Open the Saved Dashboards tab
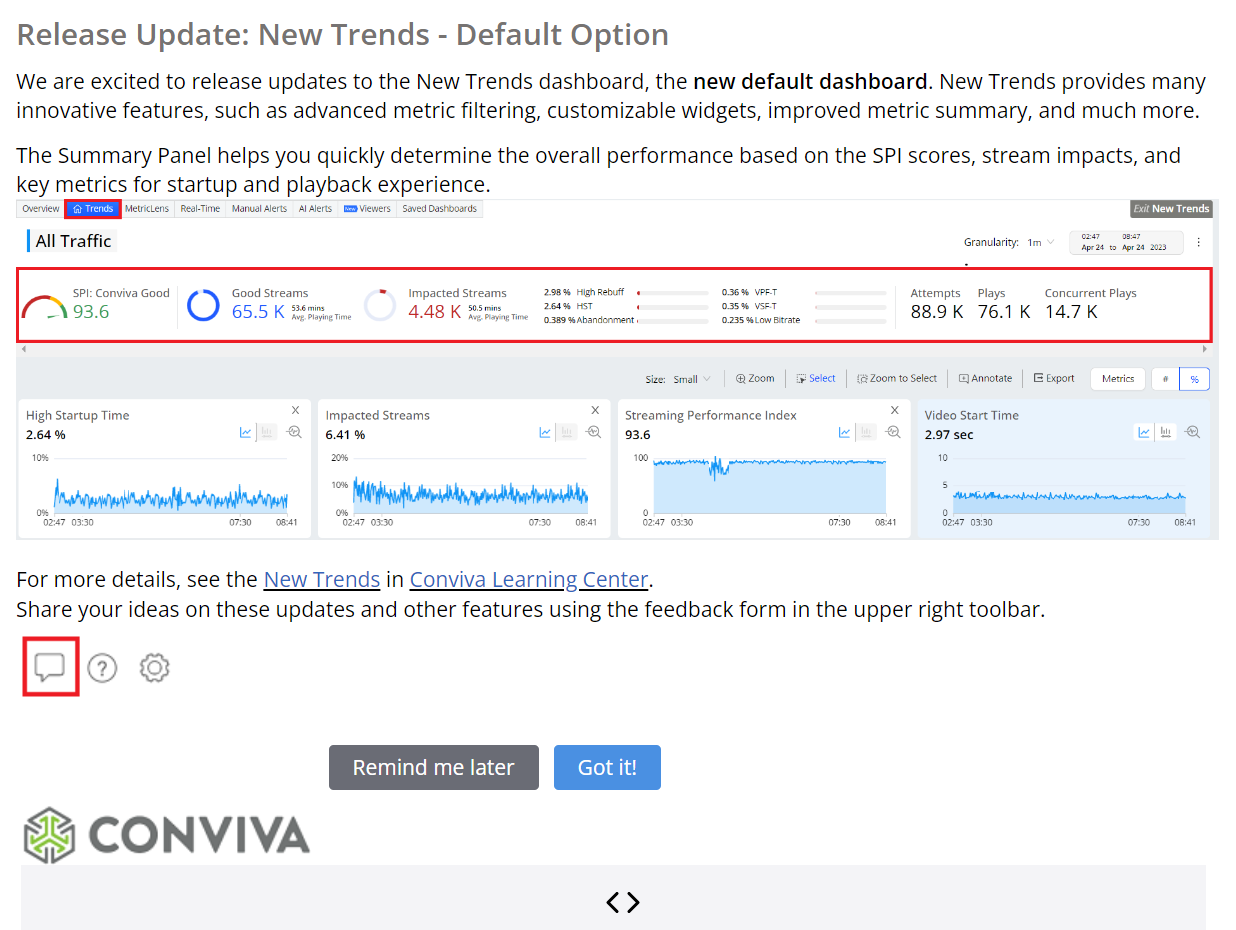The width and height of the screenshot is (1236, 930). [440, 209]
